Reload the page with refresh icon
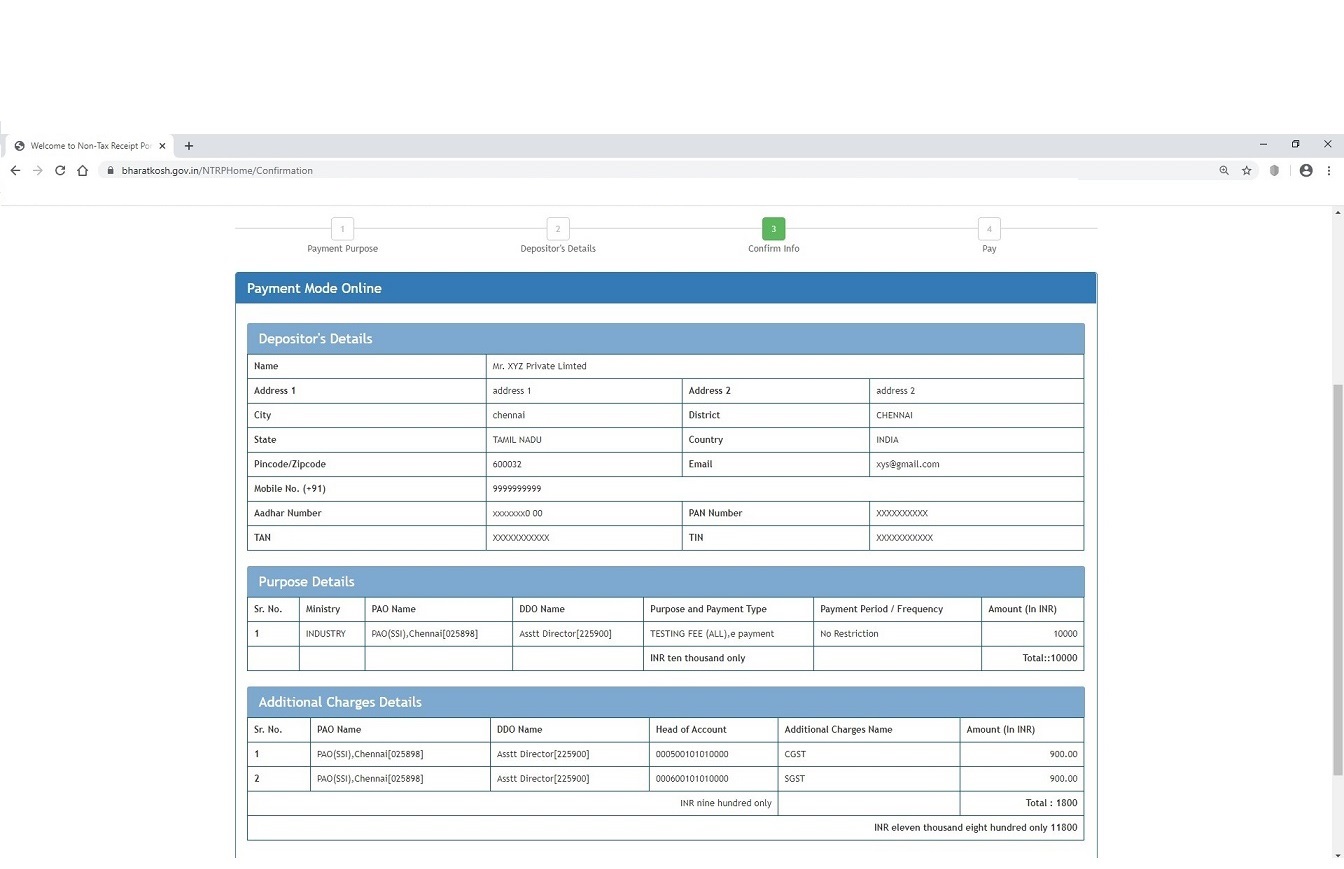Viewport: 1344px width, 869px height. pyautogui.click(x=60, y=171)
